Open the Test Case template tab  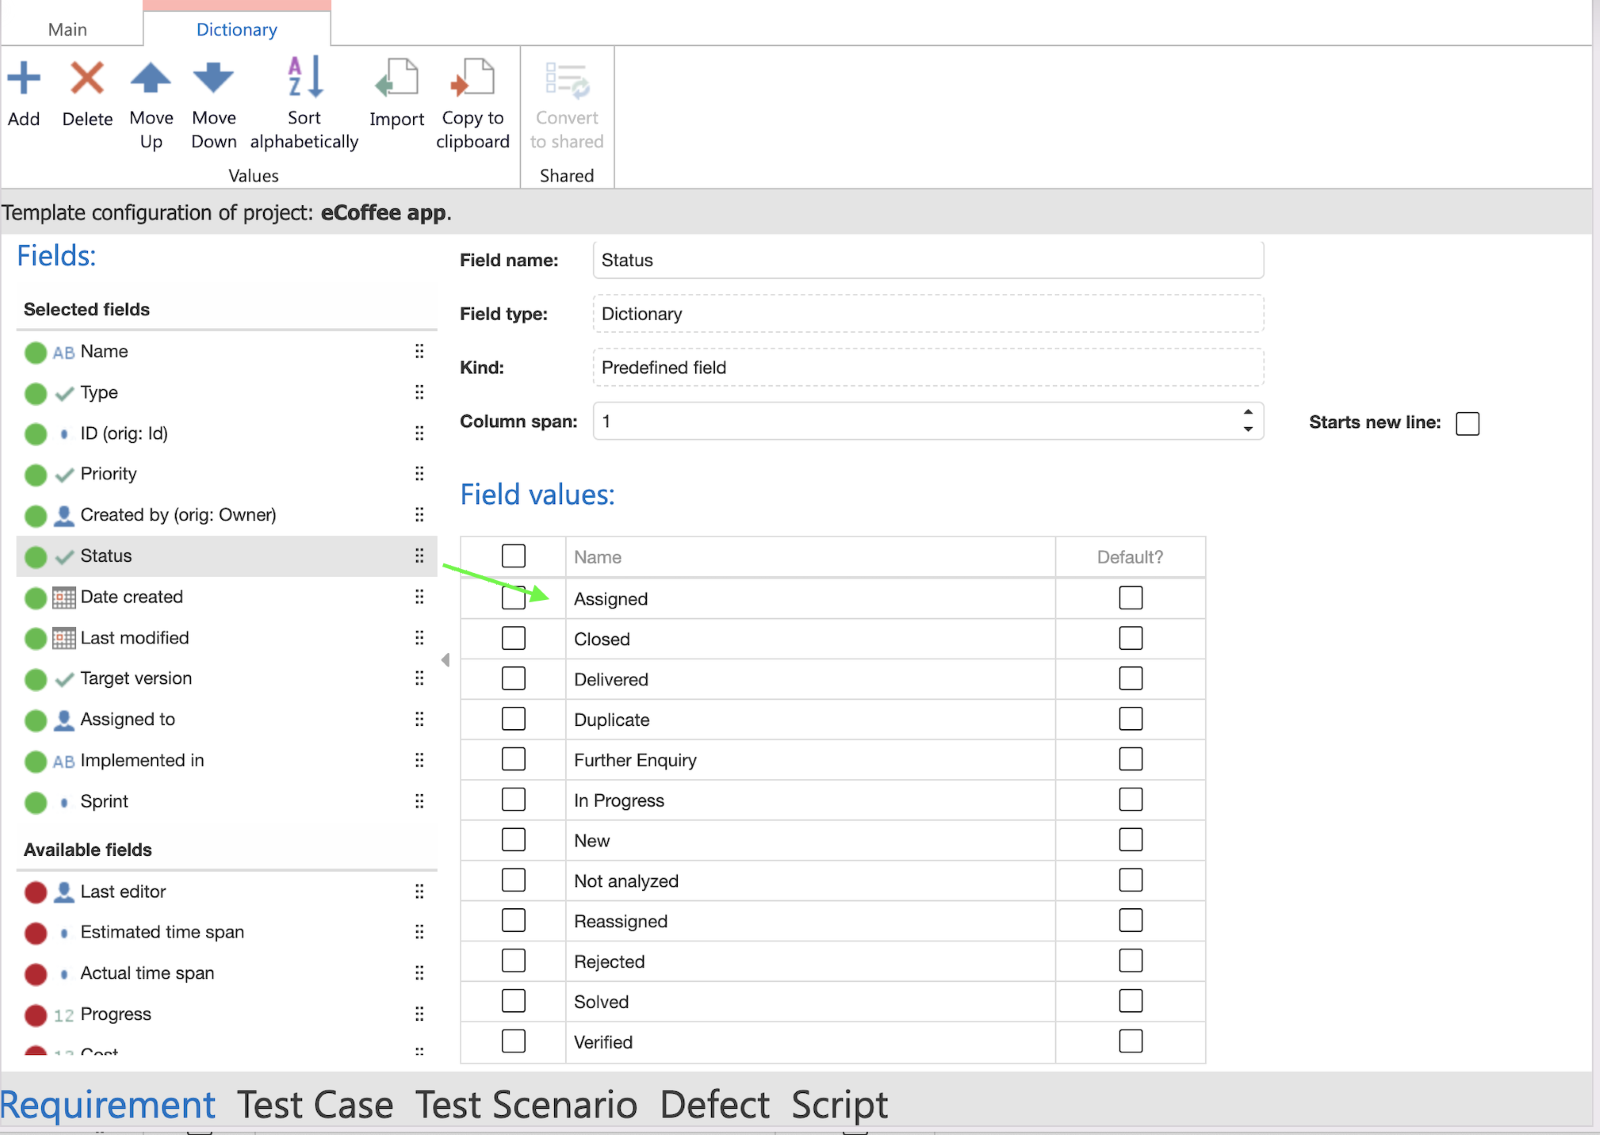pos(315,1105)
